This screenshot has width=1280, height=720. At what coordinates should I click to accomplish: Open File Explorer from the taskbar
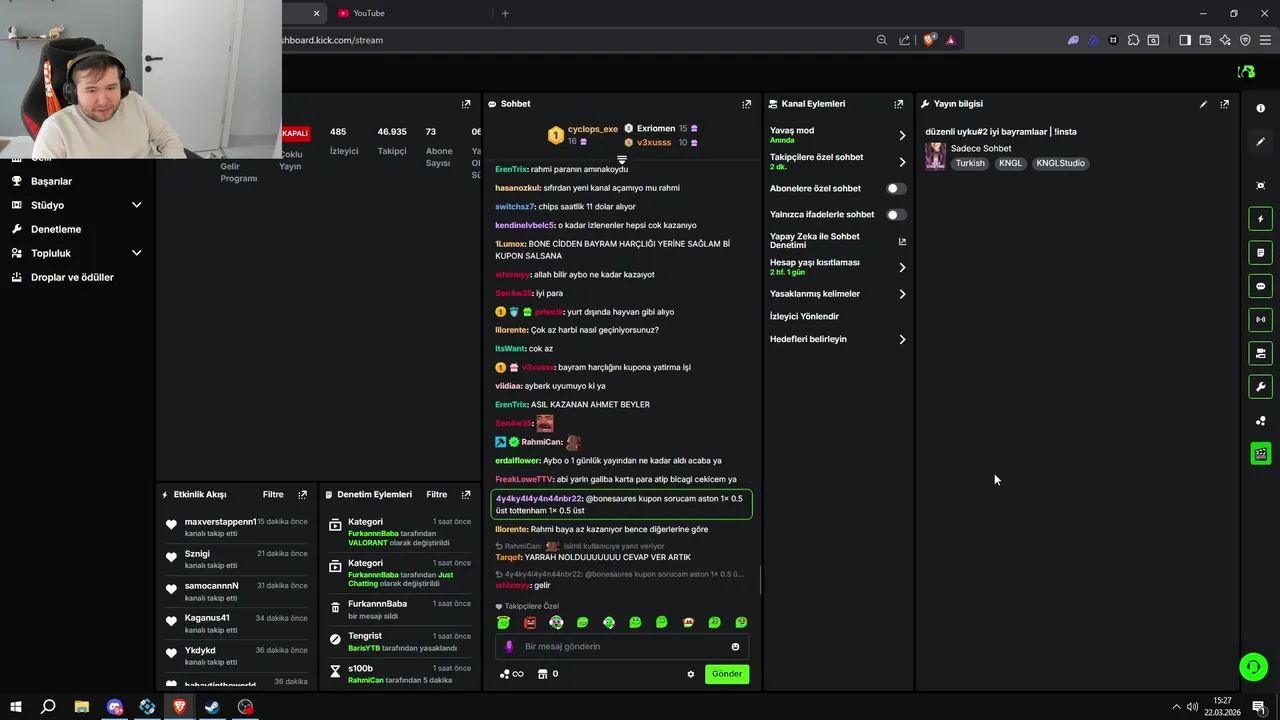(x=81, y=707)
